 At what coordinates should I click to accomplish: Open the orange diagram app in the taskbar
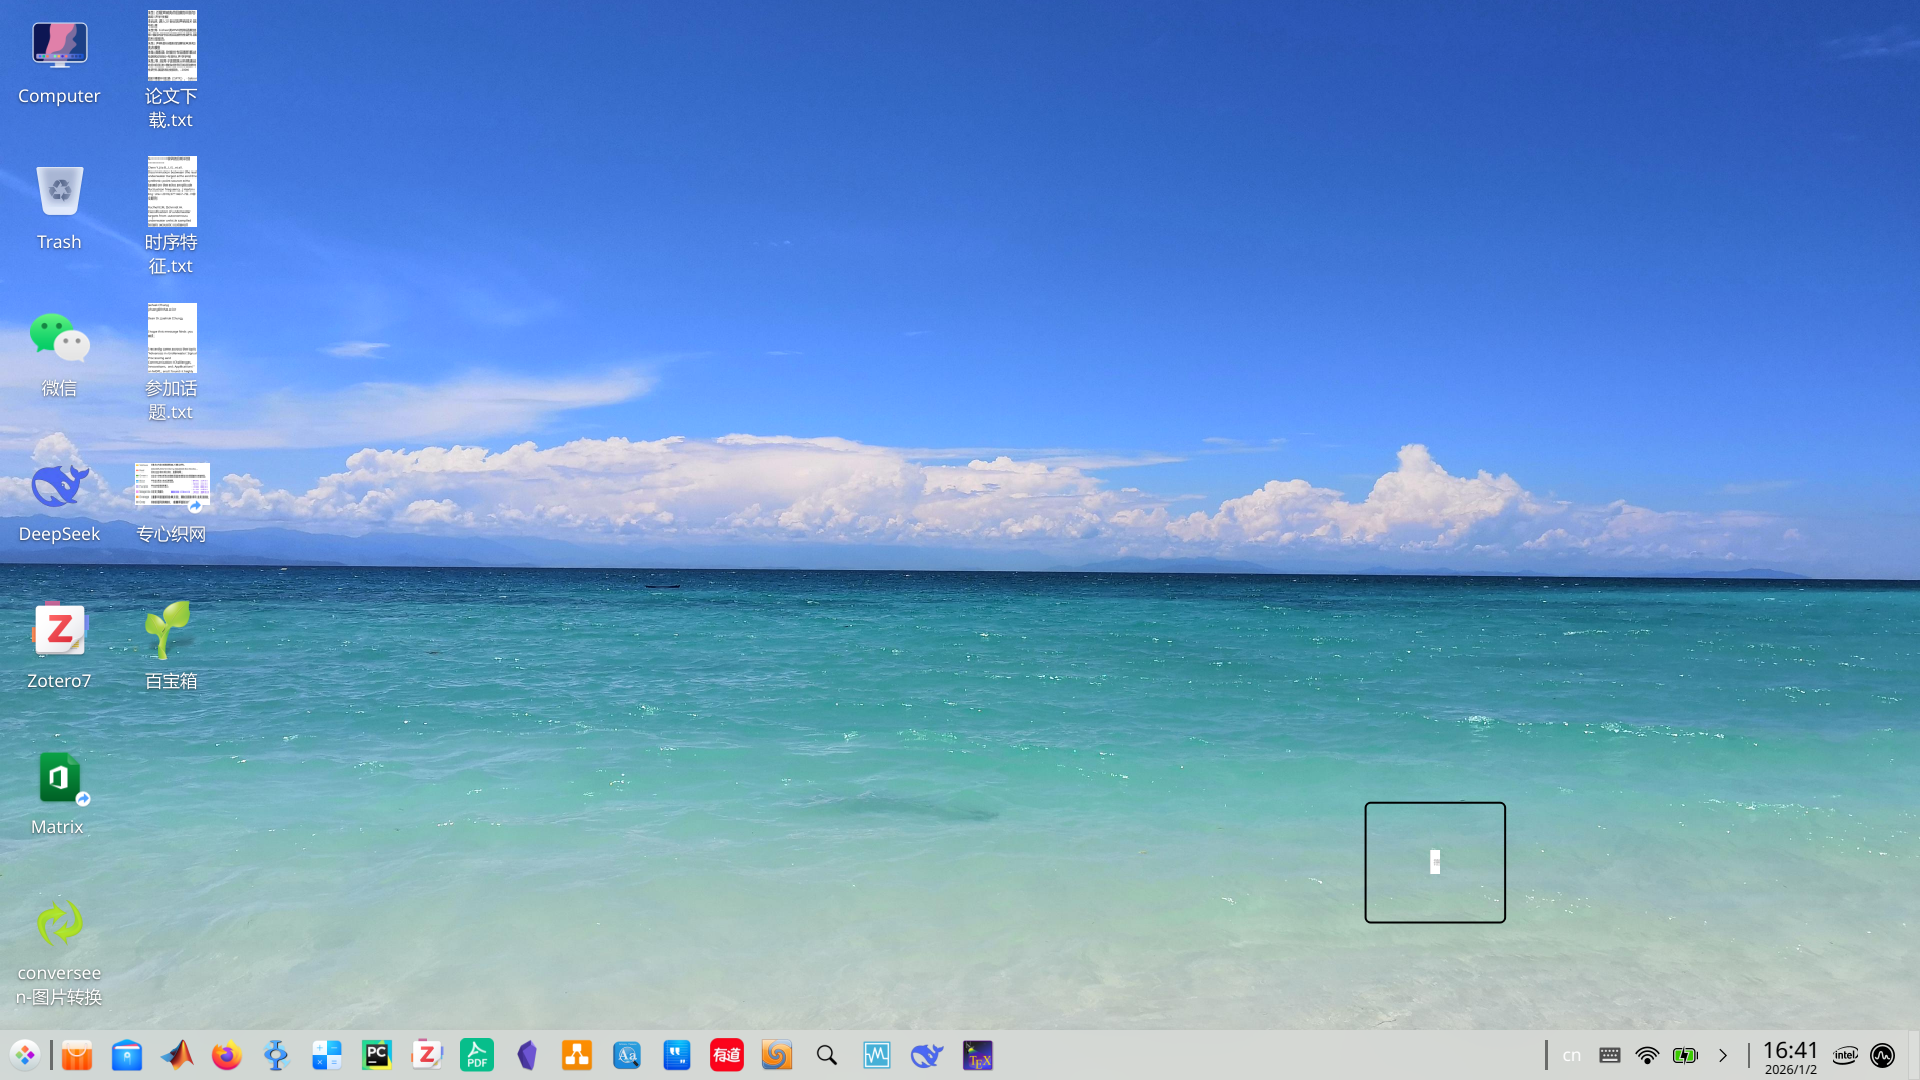(x=577, y=1055)
